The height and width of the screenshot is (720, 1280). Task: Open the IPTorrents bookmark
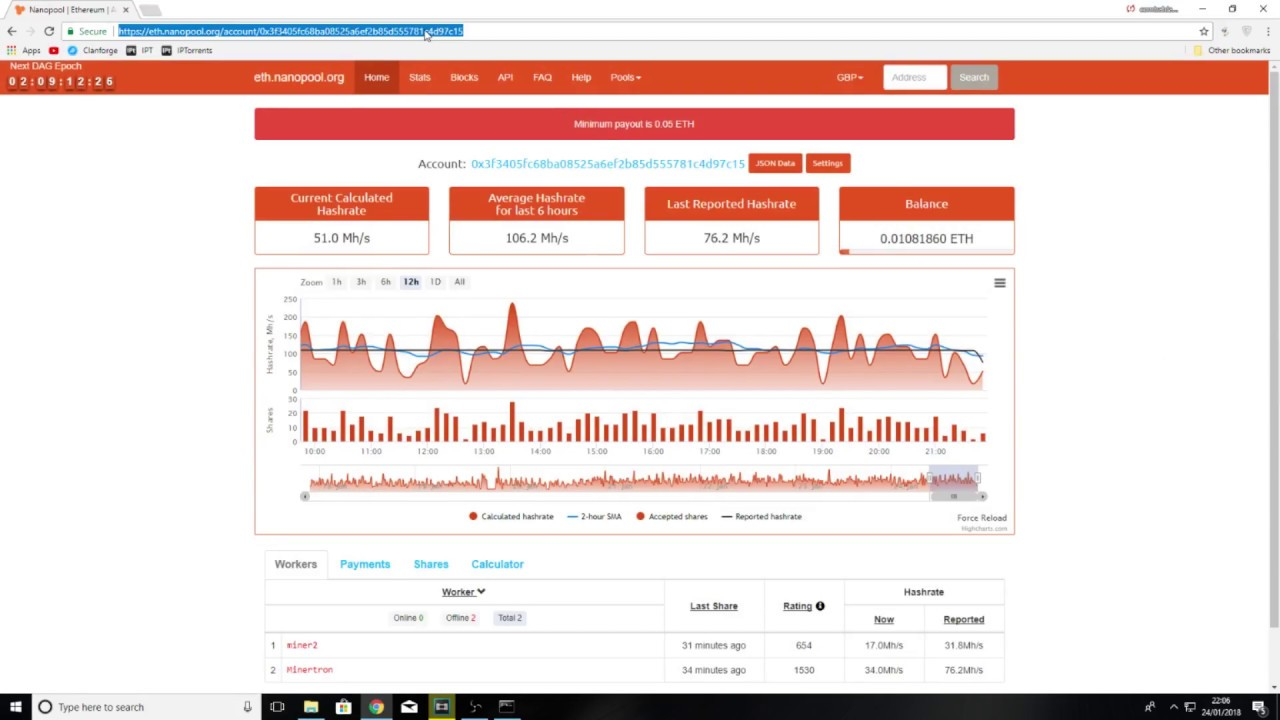(x=187, y=50)
